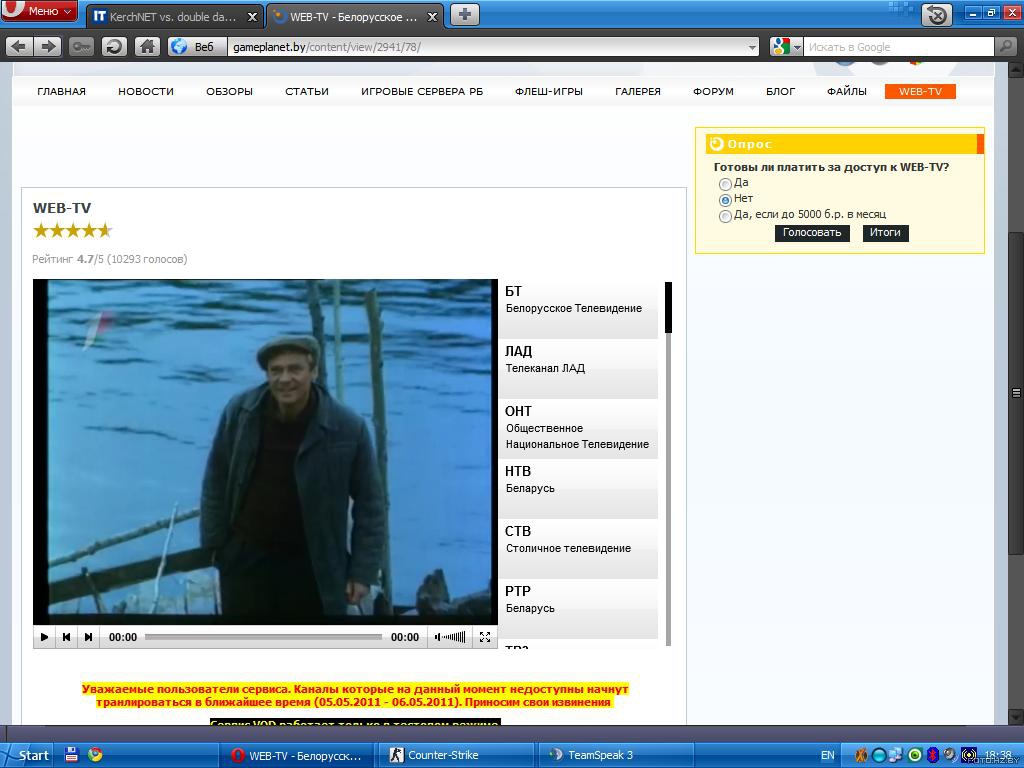The width and height of the screenshot is (1024, 768).
Task: Switch to the KerchNET vs. double tab
Action: click(x=174, y=17)
